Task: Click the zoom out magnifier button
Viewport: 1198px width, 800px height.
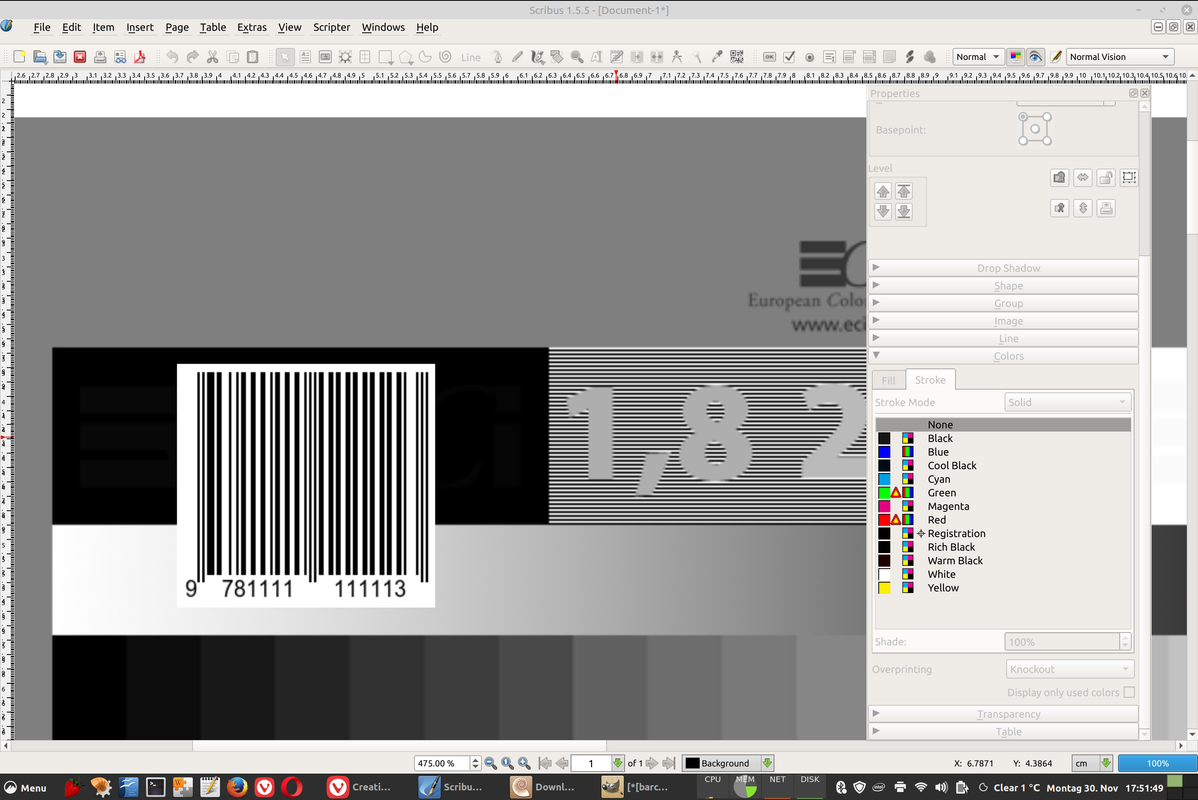Action: [491, 763]
